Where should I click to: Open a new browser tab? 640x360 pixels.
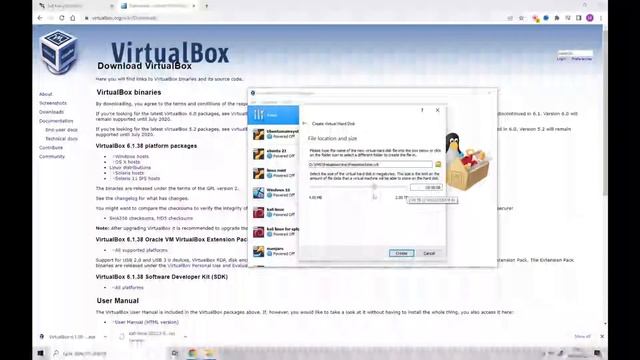(x=207, y=6)
